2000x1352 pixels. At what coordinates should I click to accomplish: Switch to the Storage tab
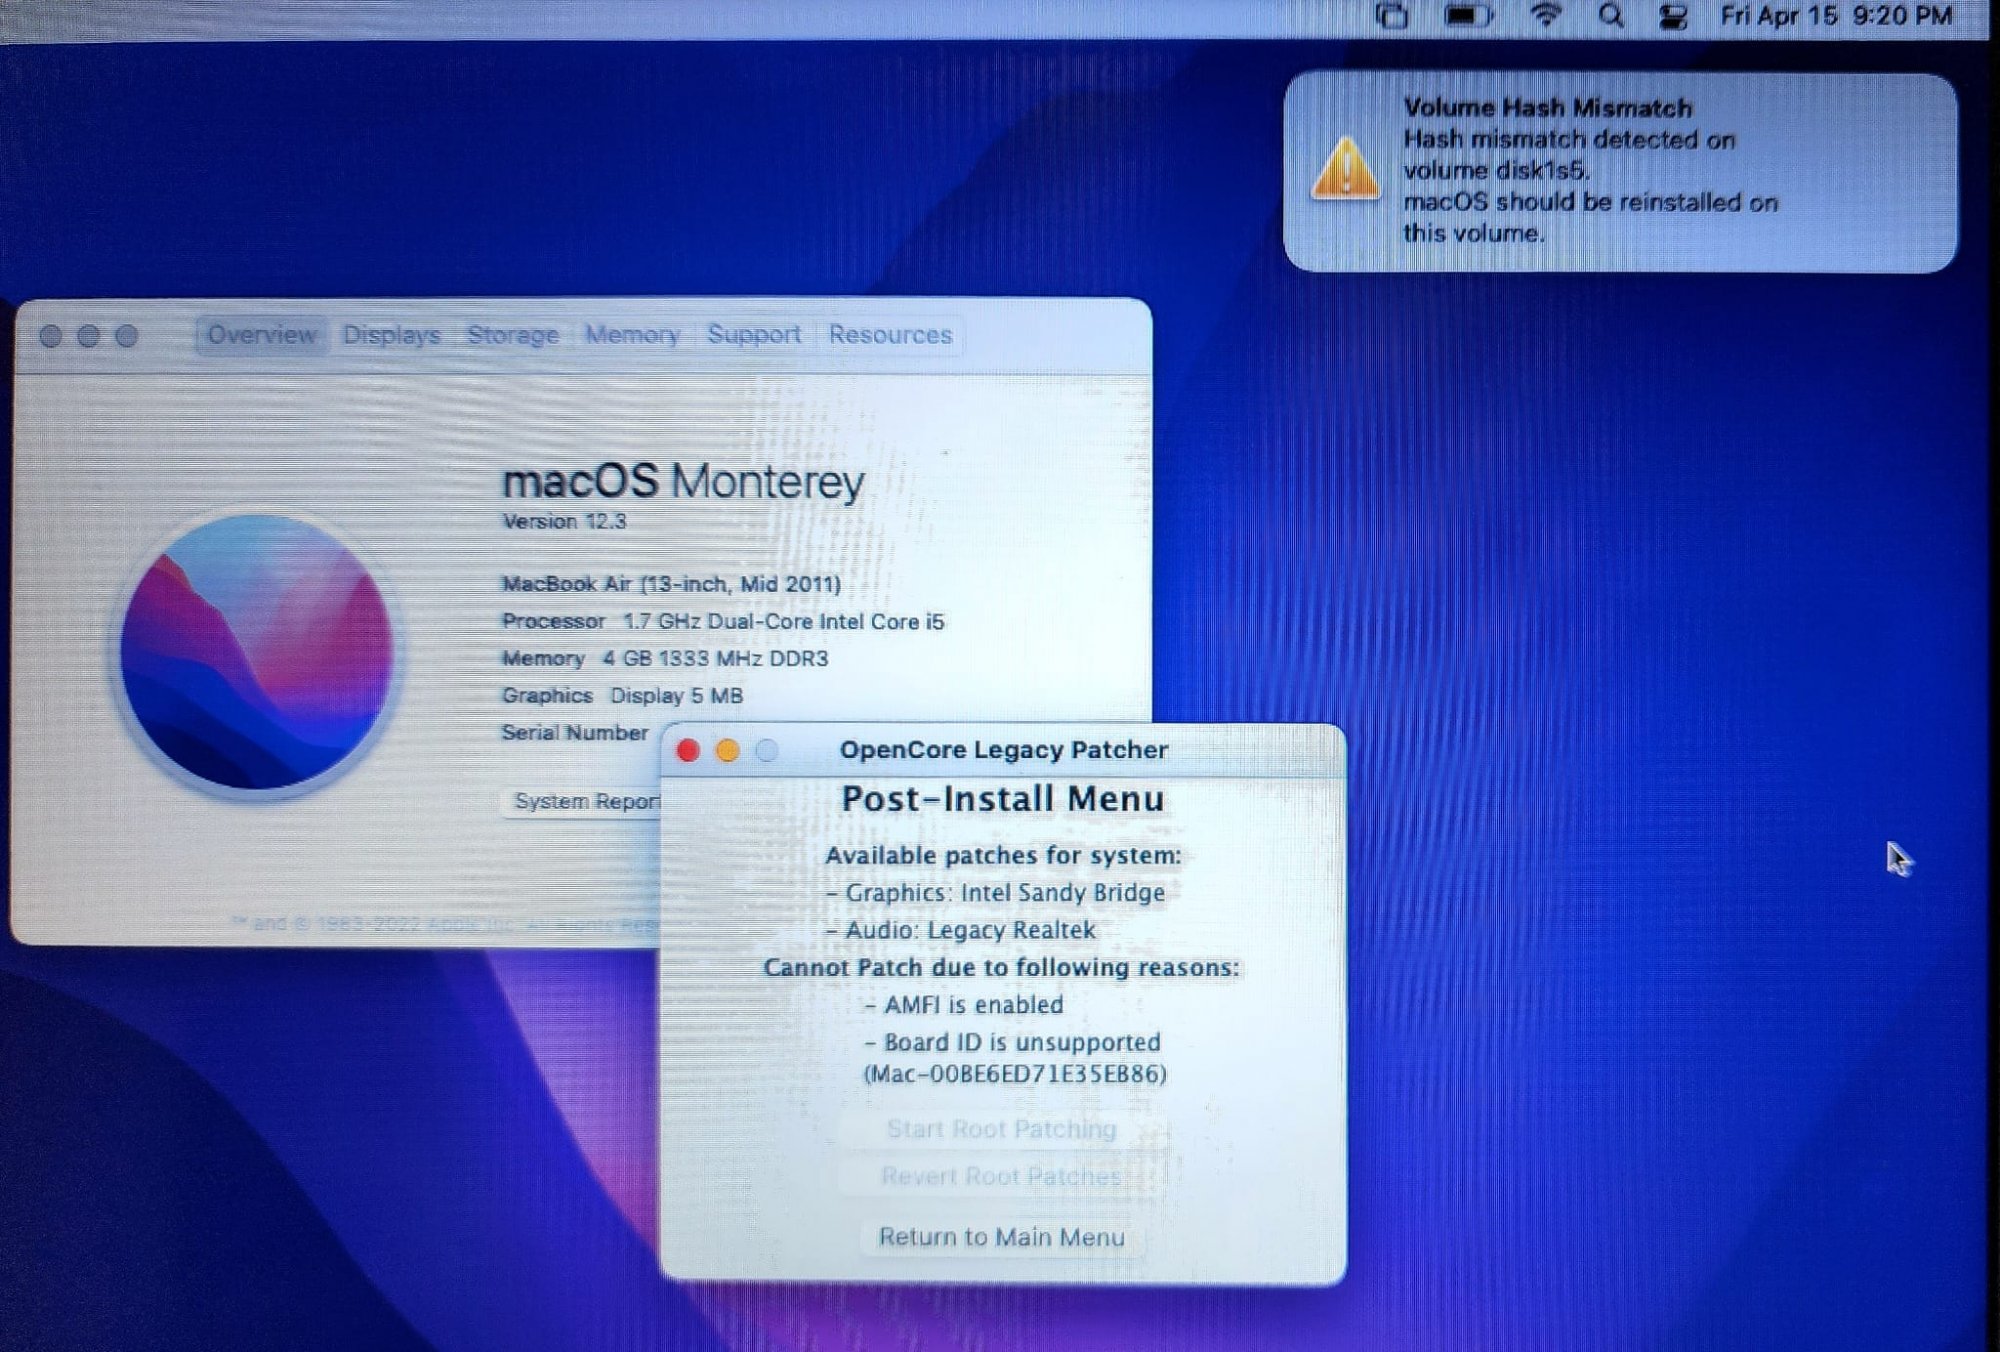point(512,335)
